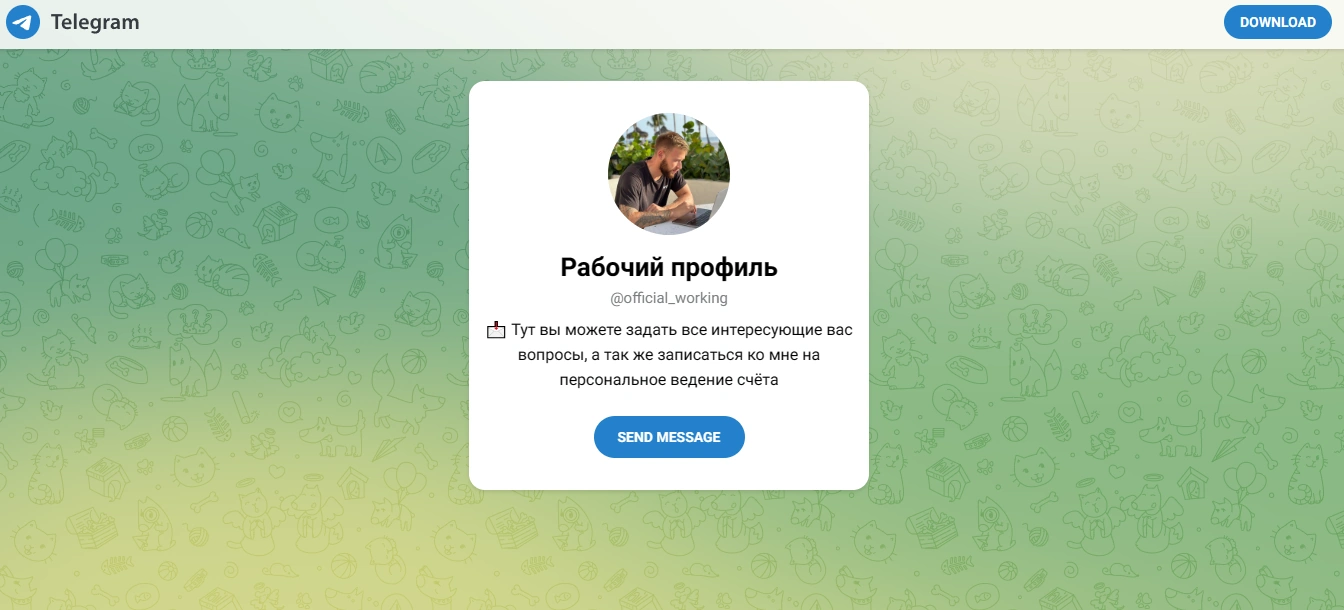
Task: Click the Telegram paper-plane logo icon
Action: [23, 22]
